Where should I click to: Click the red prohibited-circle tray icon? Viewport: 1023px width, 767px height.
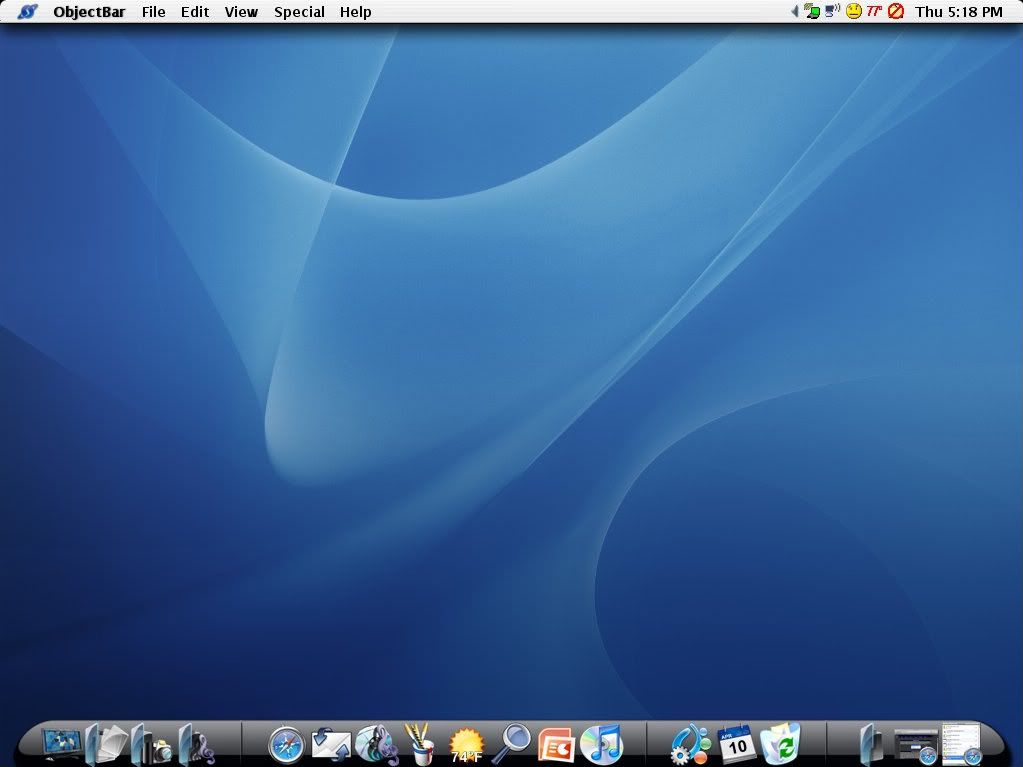click(896, 11)
